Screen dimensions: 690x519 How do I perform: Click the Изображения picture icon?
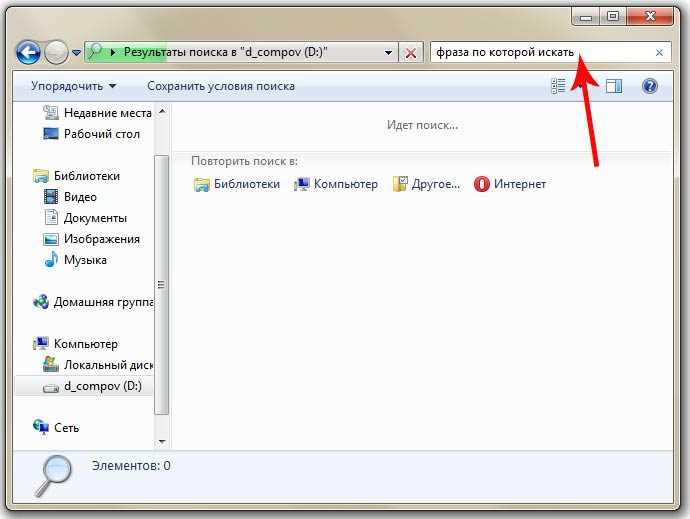51,239
